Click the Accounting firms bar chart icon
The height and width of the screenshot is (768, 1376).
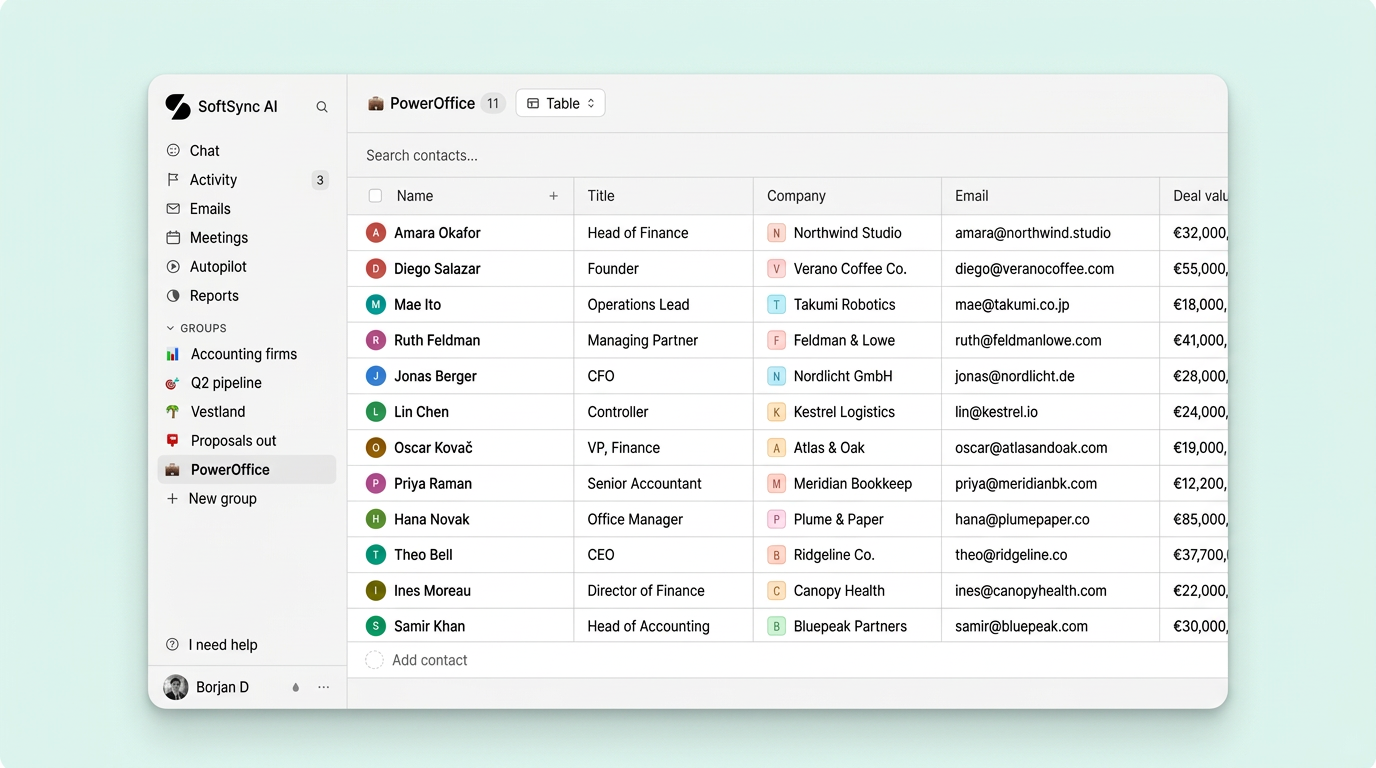173,354
